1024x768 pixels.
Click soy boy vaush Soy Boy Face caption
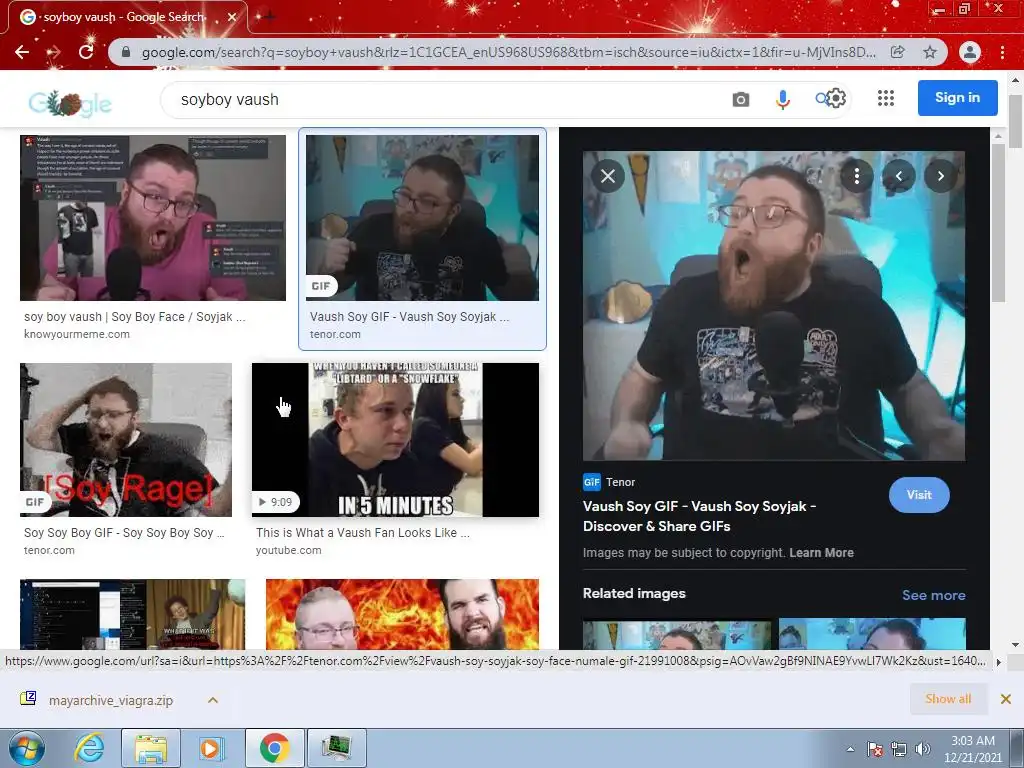click(135, 317)
